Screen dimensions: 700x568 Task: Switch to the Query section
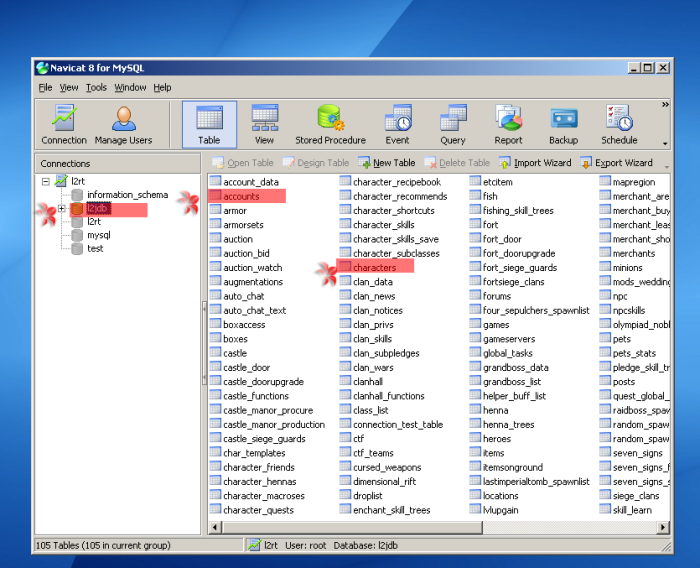(x=453, y=125)
